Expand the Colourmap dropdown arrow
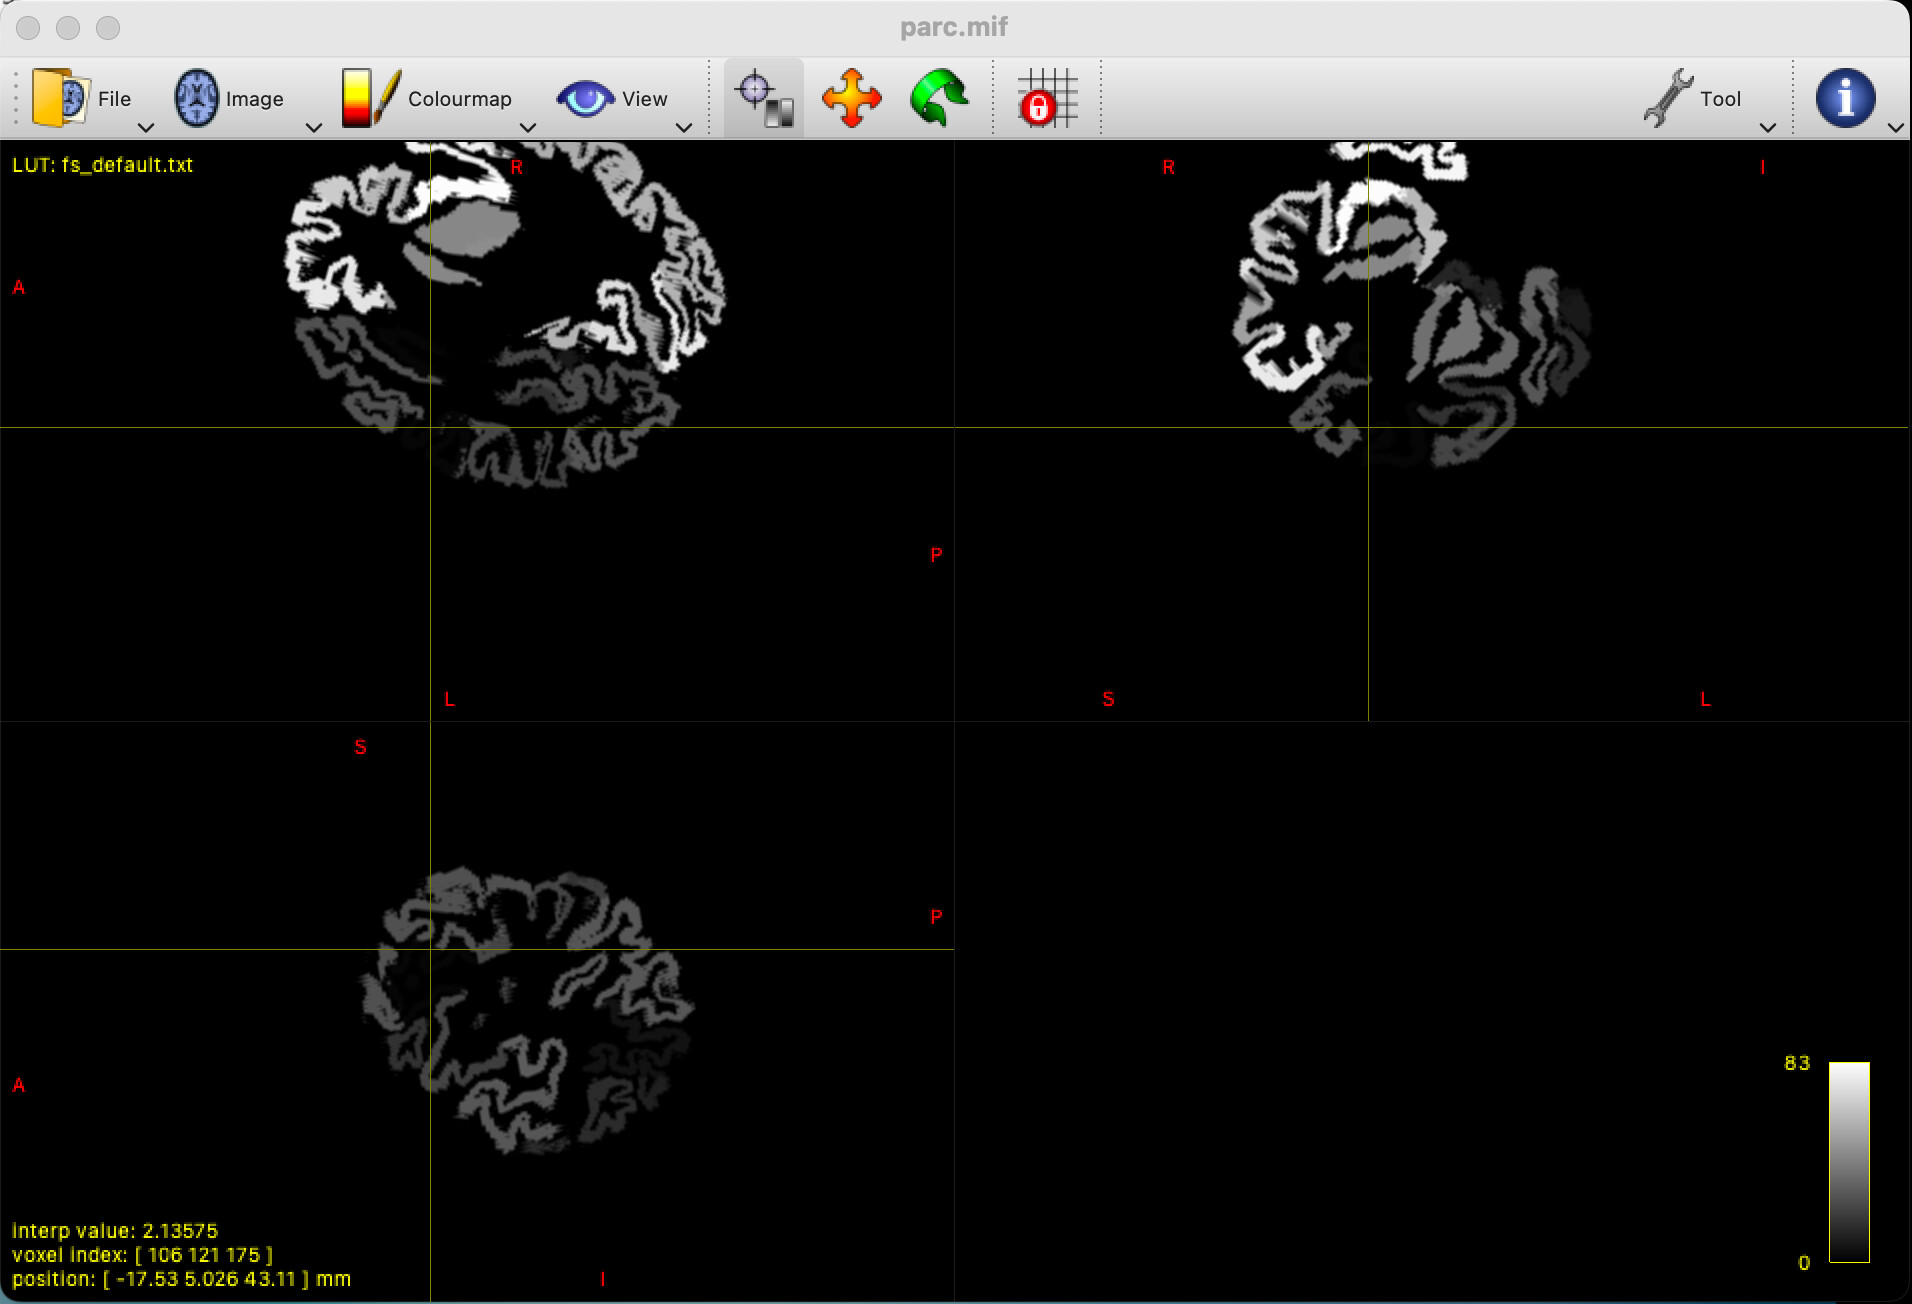1912x1304 pixels. (x=528, y=127)
